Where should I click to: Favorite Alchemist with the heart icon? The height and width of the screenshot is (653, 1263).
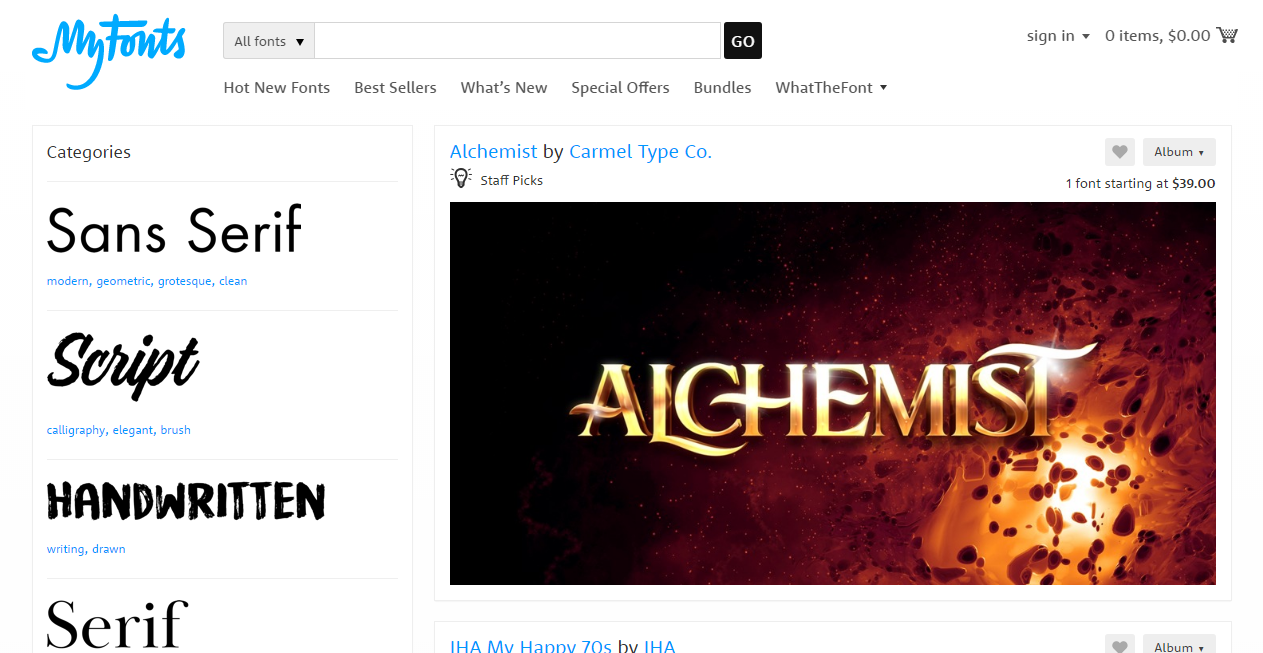1120,152
